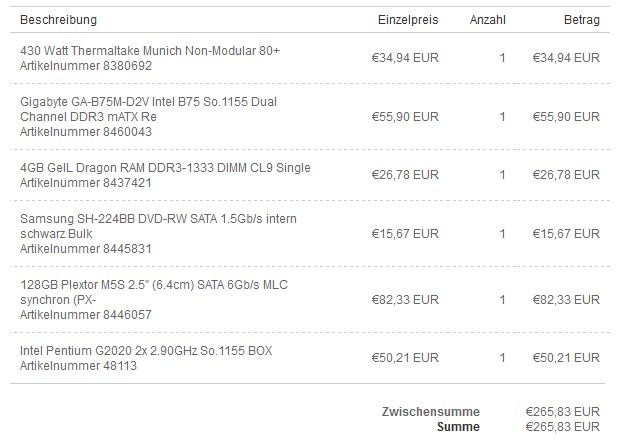This screenshot has height=440, width=624.
Task: Click the Betrag column header
Action: click(x=582, y=20)
